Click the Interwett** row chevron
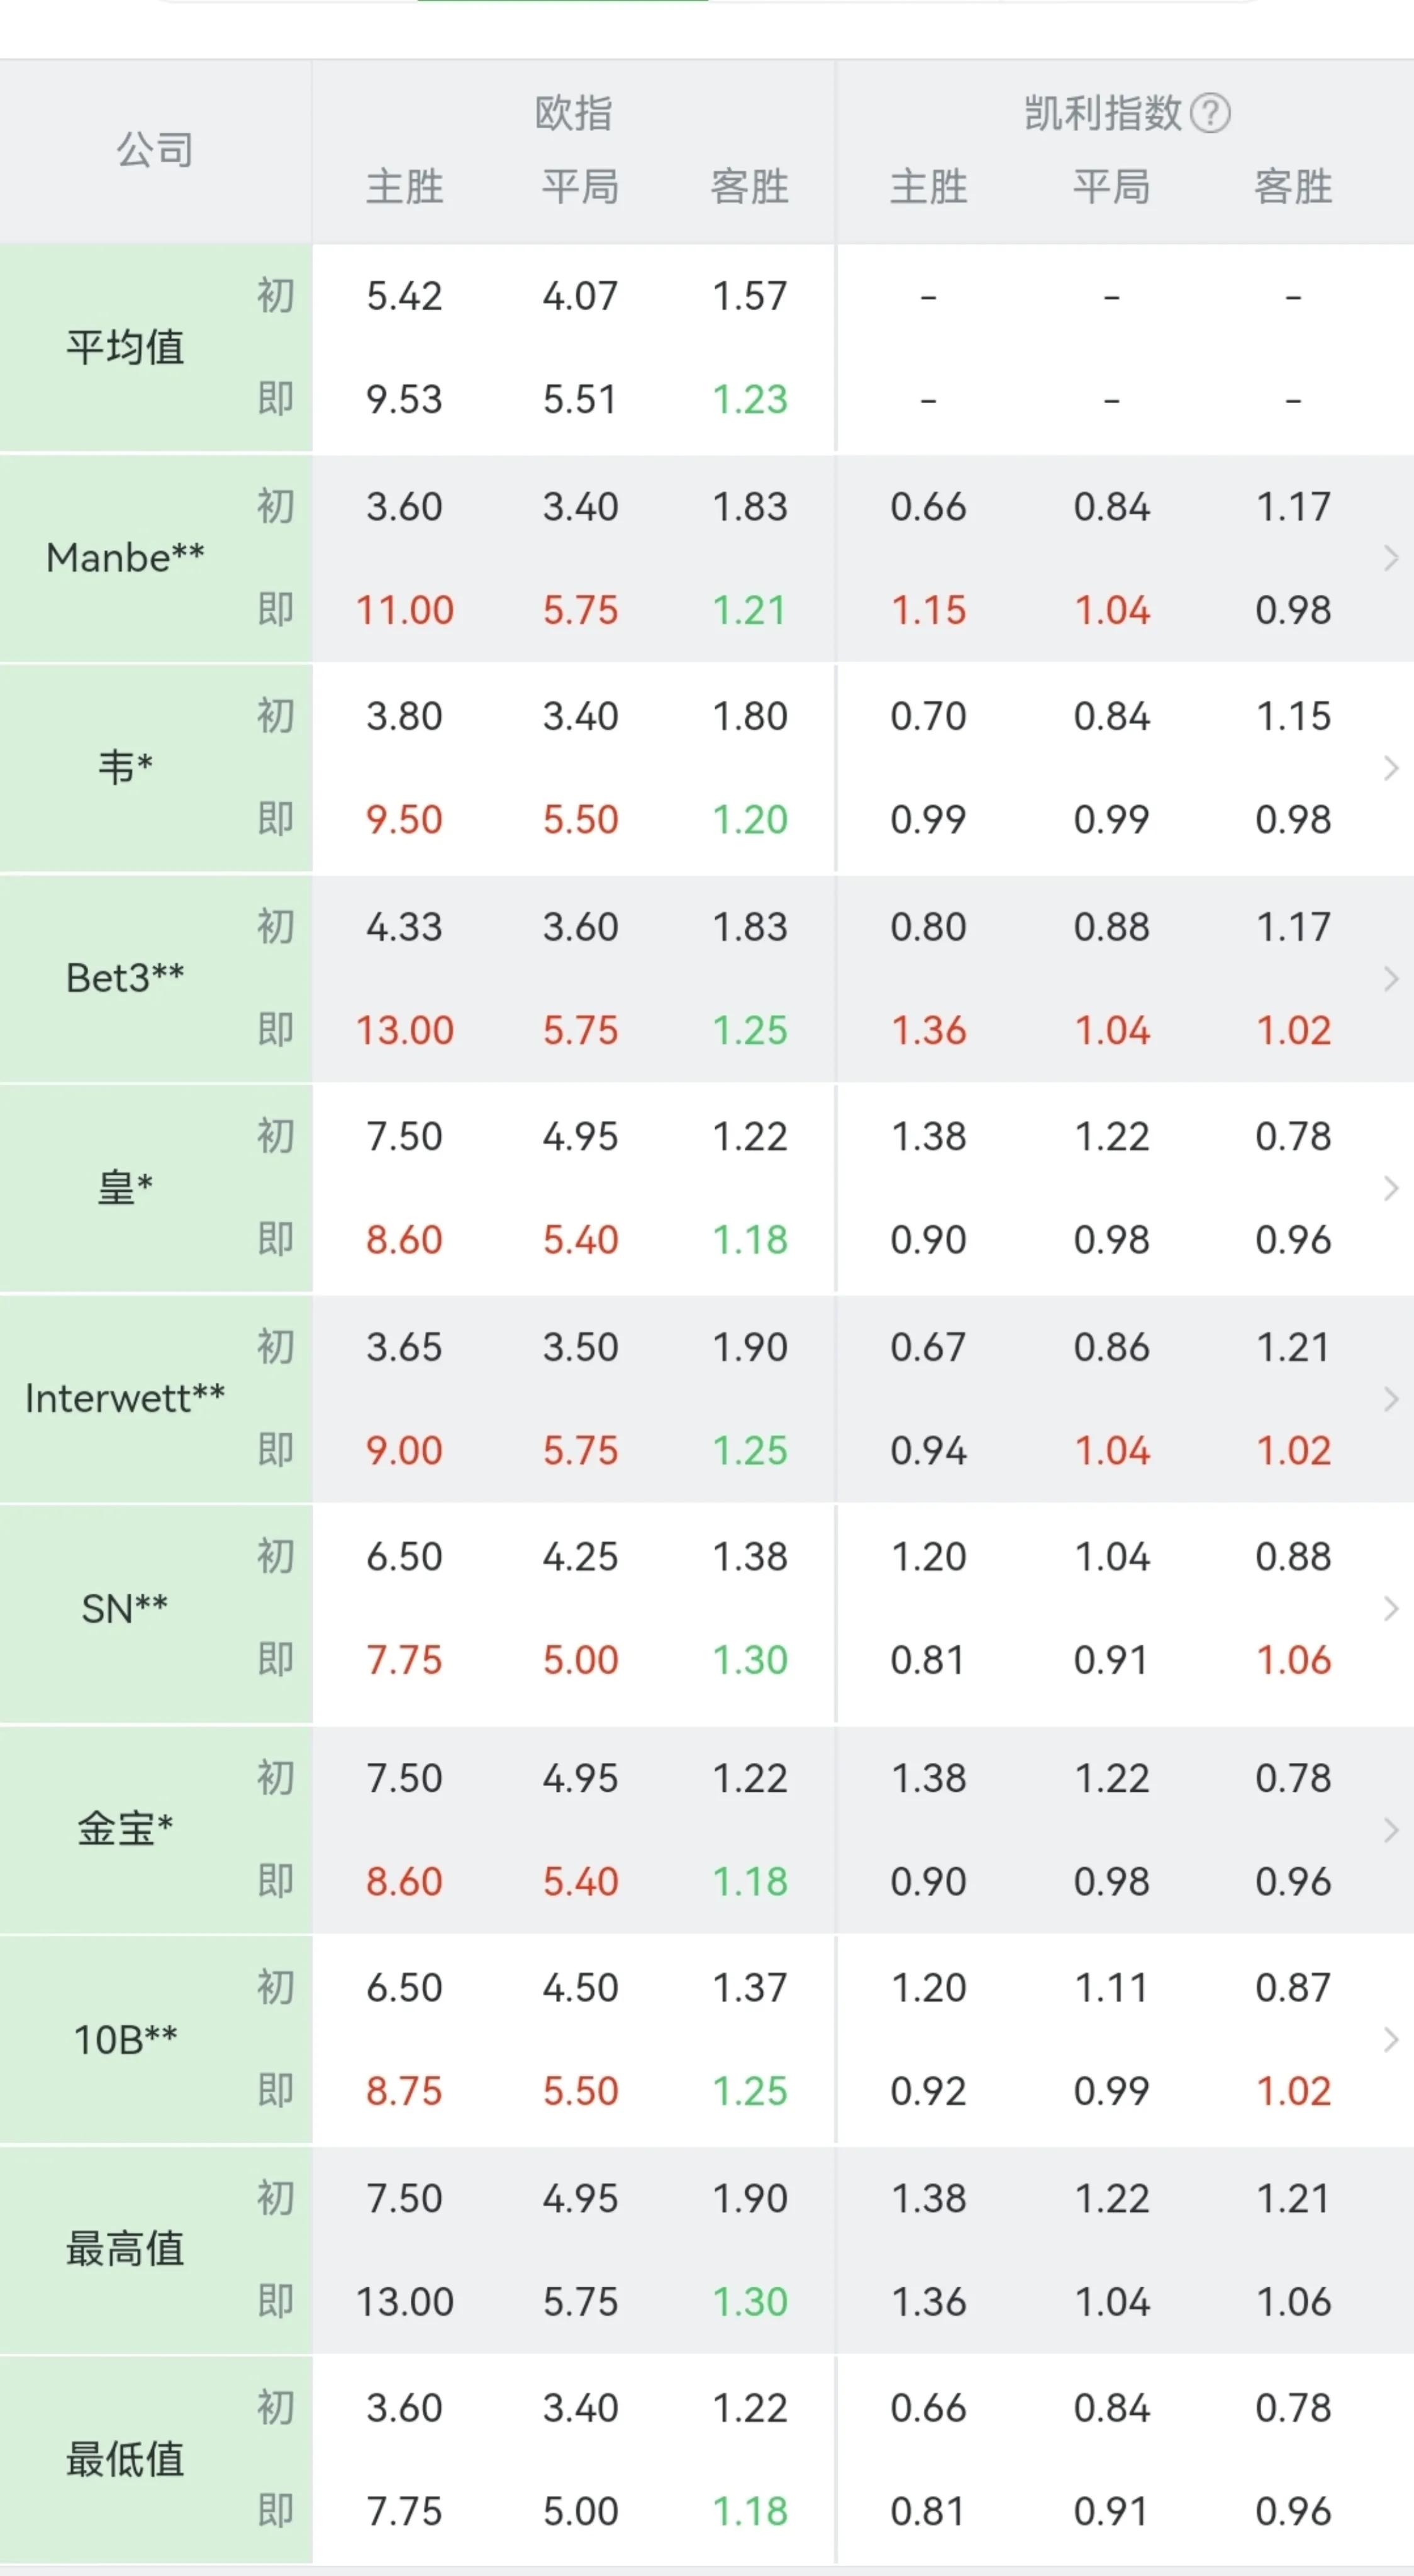The image size is (1414, 2576). 1390,1399
